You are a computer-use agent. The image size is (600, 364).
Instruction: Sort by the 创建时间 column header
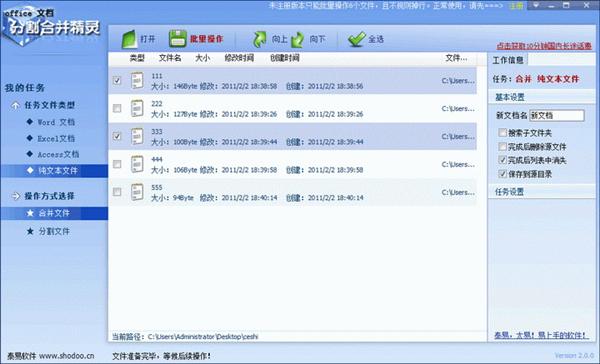285,58
